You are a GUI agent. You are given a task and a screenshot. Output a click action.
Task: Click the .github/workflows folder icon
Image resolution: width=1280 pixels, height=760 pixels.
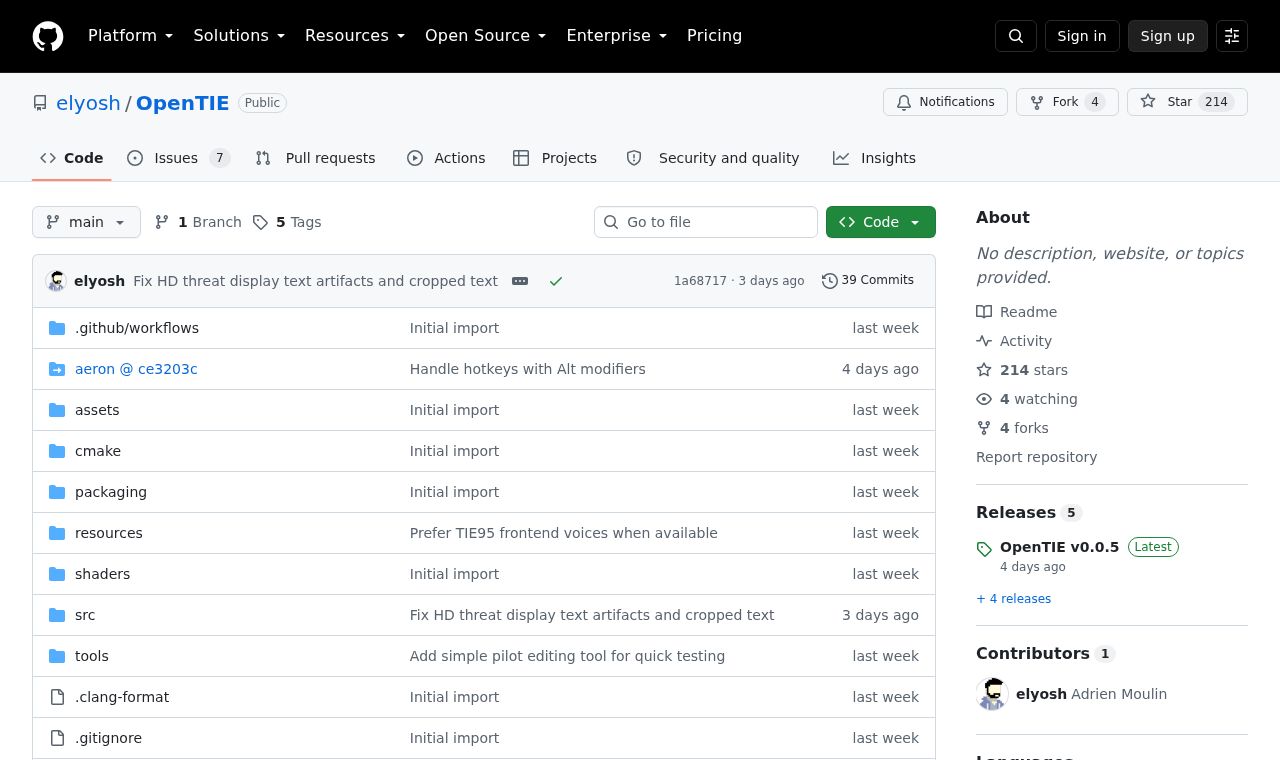57,328
